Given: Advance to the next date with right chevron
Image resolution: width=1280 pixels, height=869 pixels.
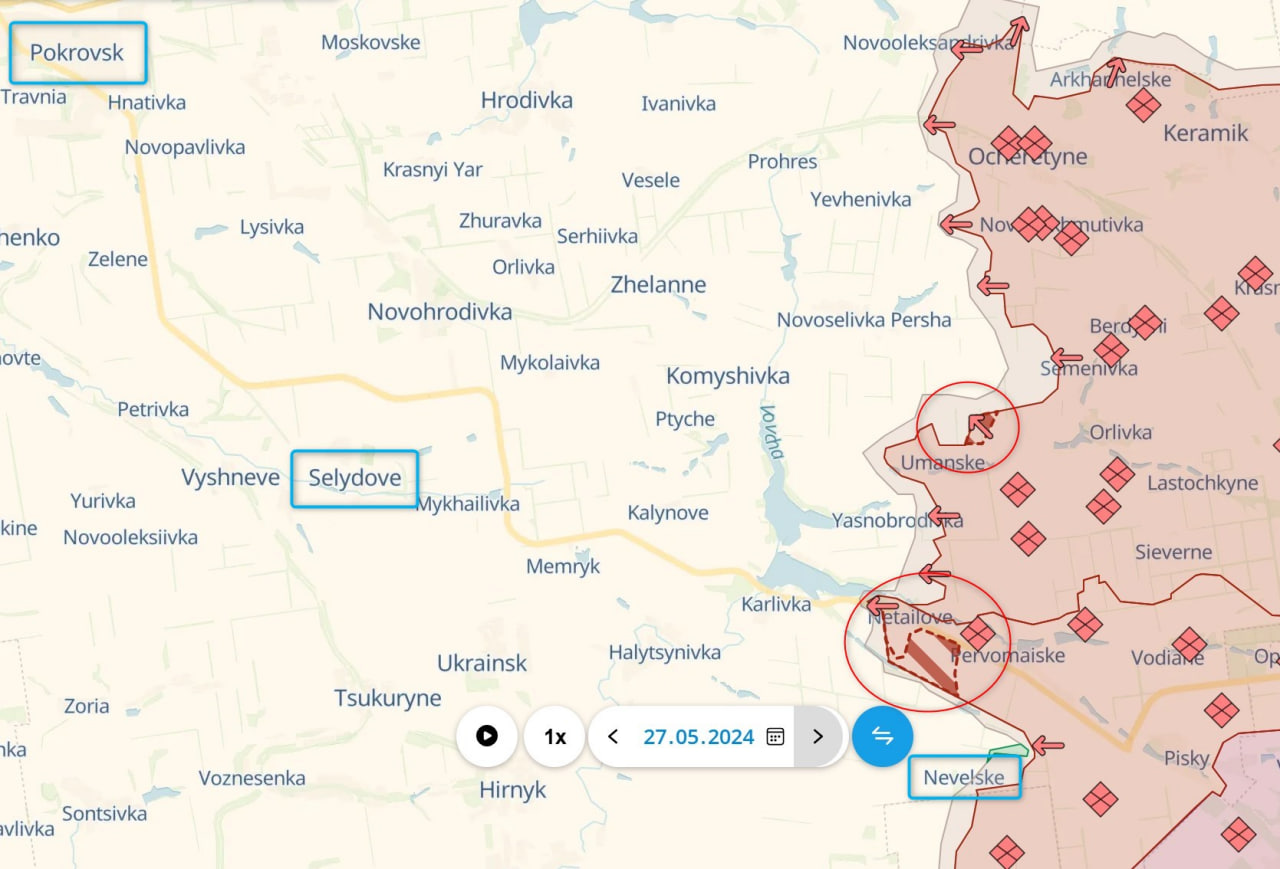Looking at the screenshot, I should point(818,736).
